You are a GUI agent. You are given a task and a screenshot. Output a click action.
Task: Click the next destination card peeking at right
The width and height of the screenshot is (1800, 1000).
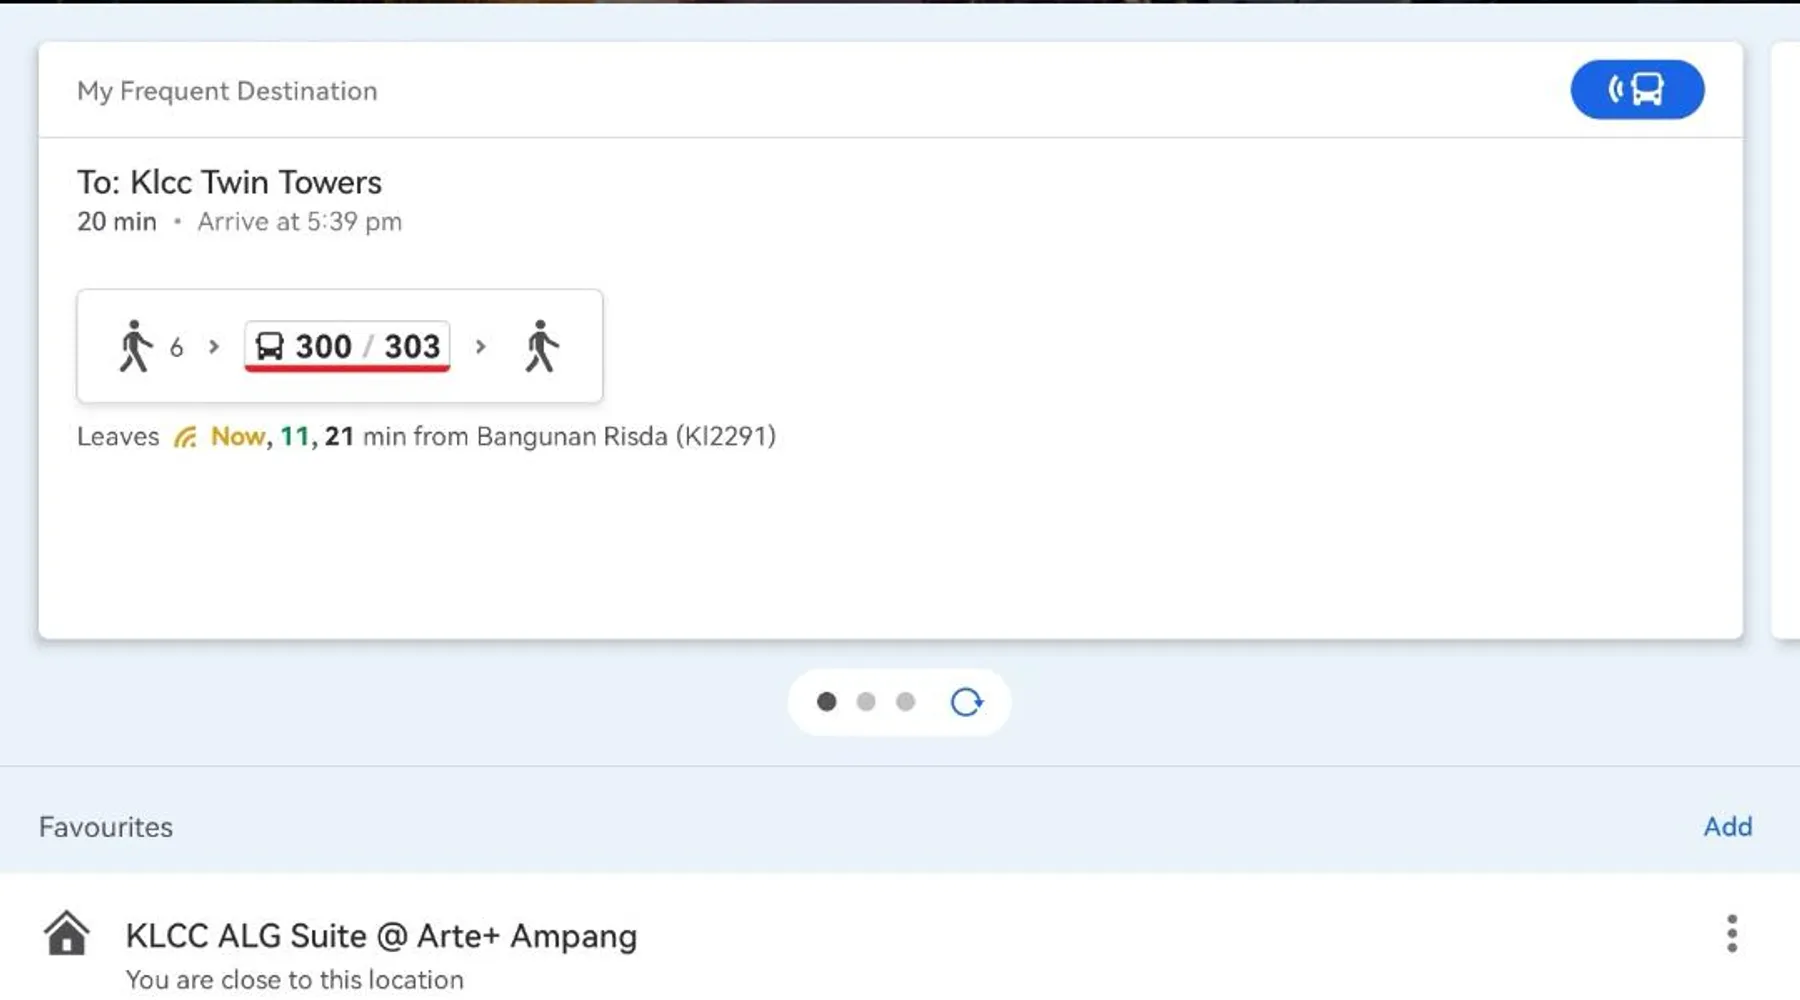(x=1785, y=340)
